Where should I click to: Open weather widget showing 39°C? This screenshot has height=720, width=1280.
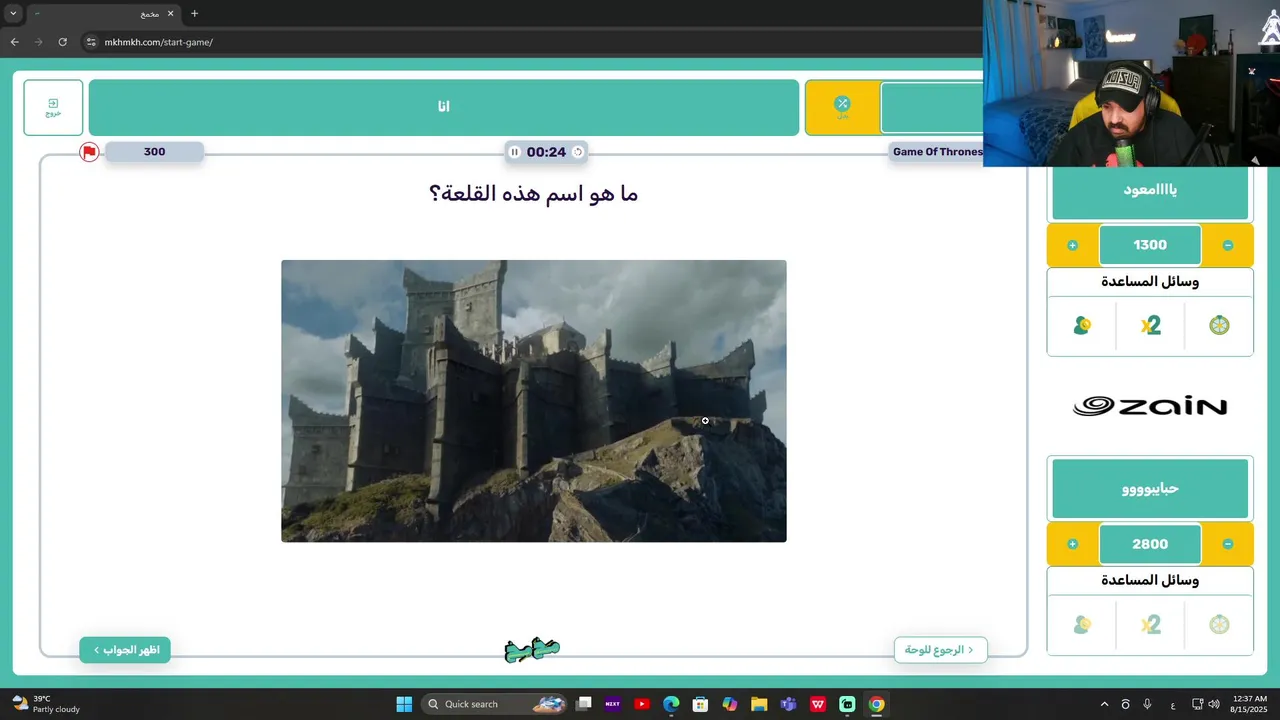click(46, 704)
